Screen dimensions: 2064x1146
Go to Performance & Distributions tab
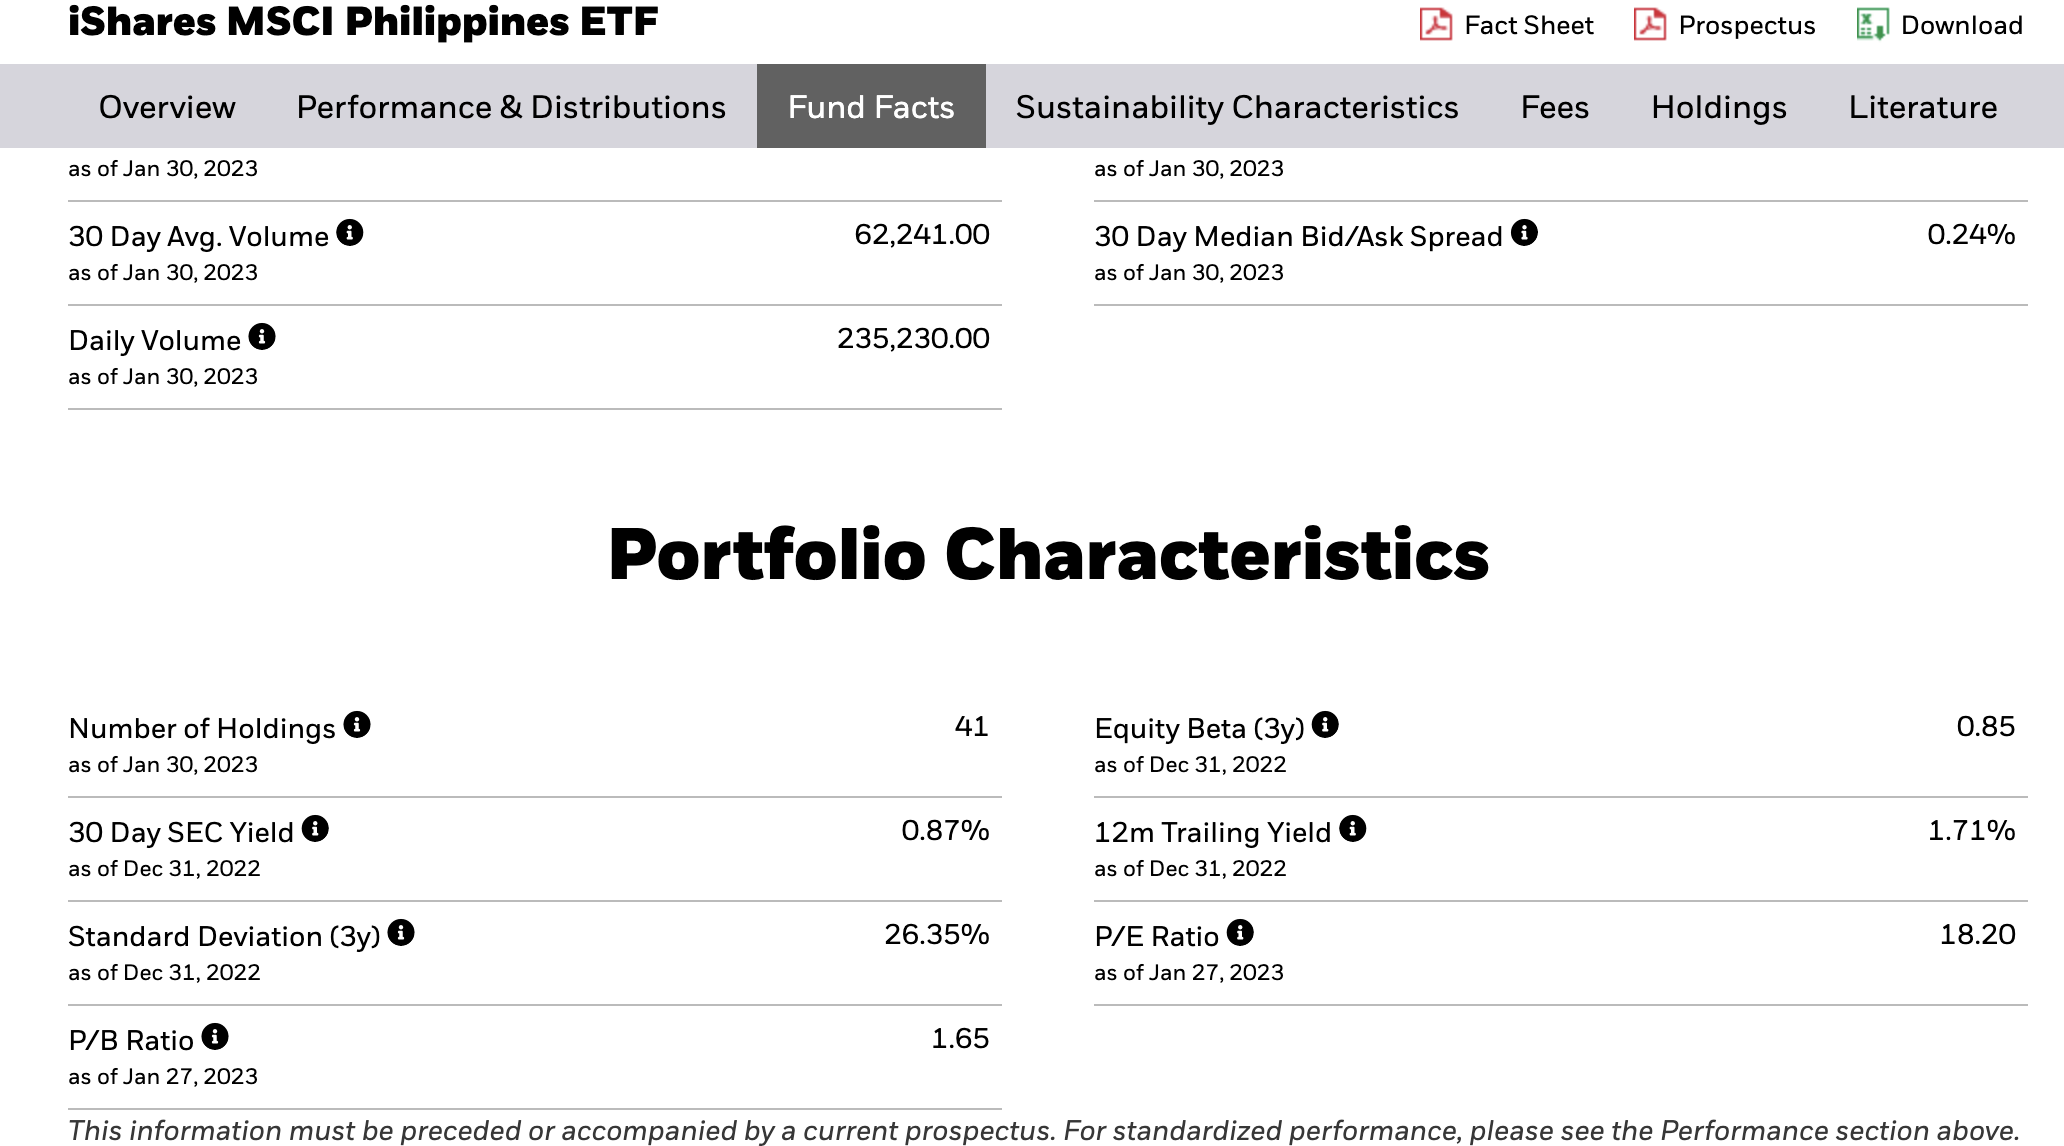(511, 107)
